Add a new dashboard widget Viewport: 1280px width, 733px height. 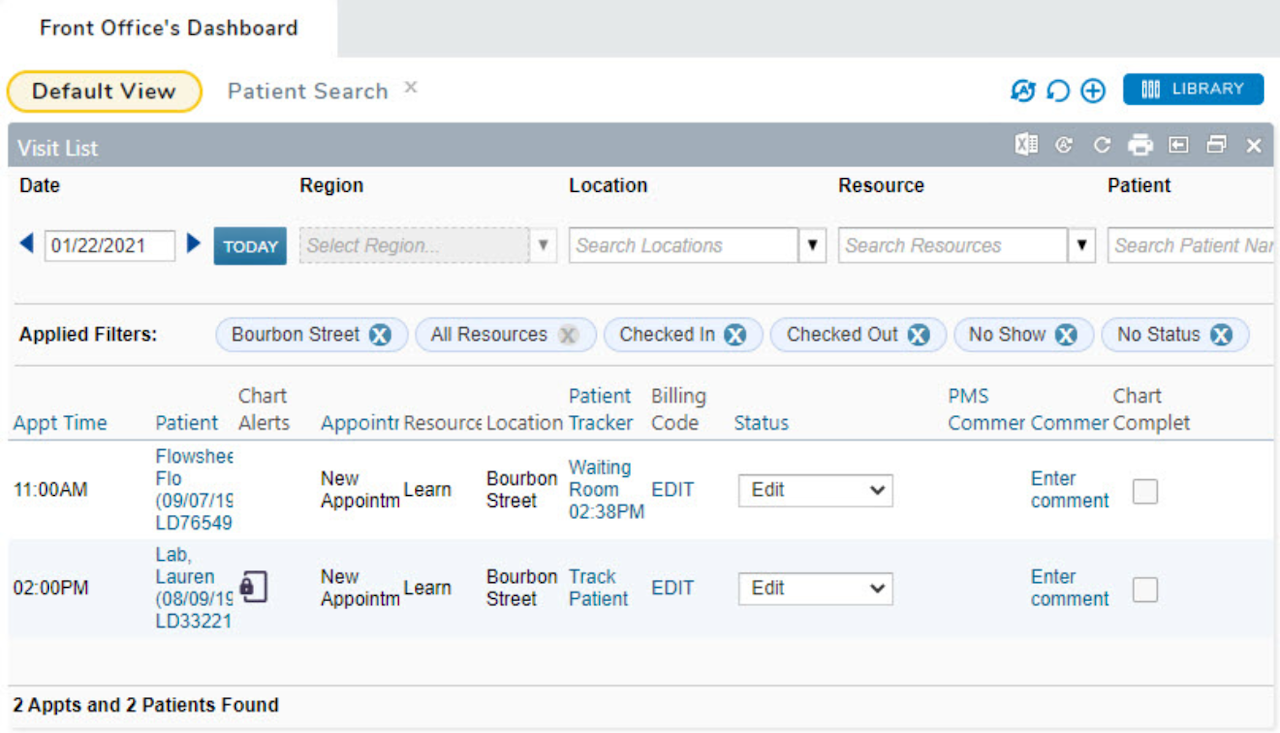point(1092,90)
